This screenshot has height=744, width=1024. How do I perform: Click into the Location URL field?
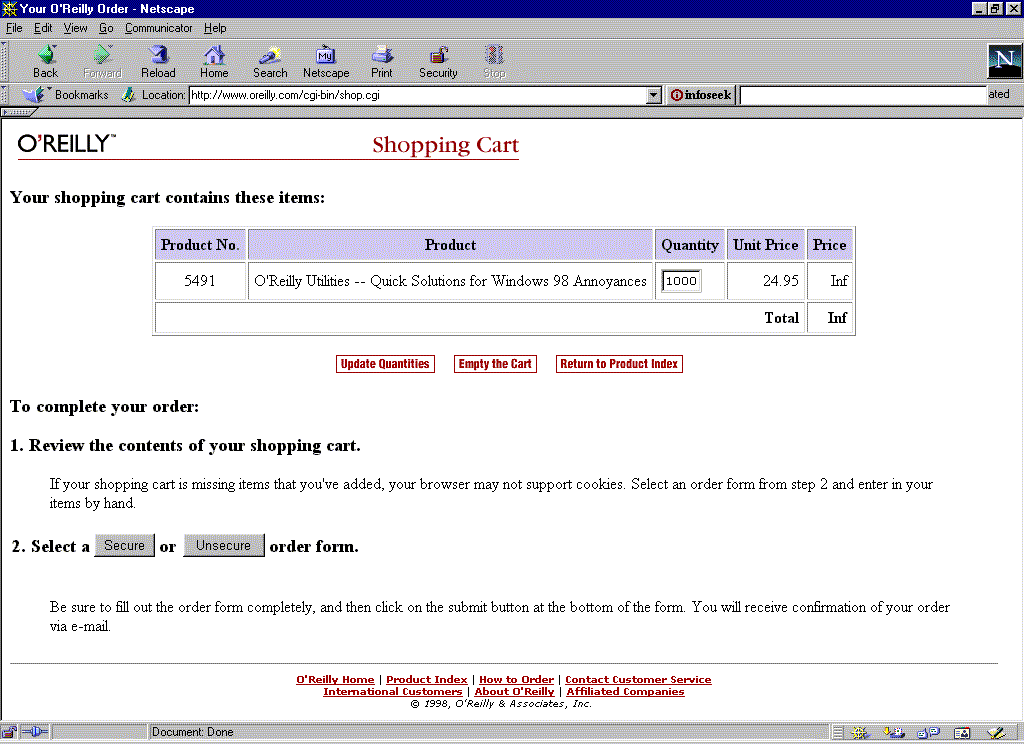click(417, 95)
